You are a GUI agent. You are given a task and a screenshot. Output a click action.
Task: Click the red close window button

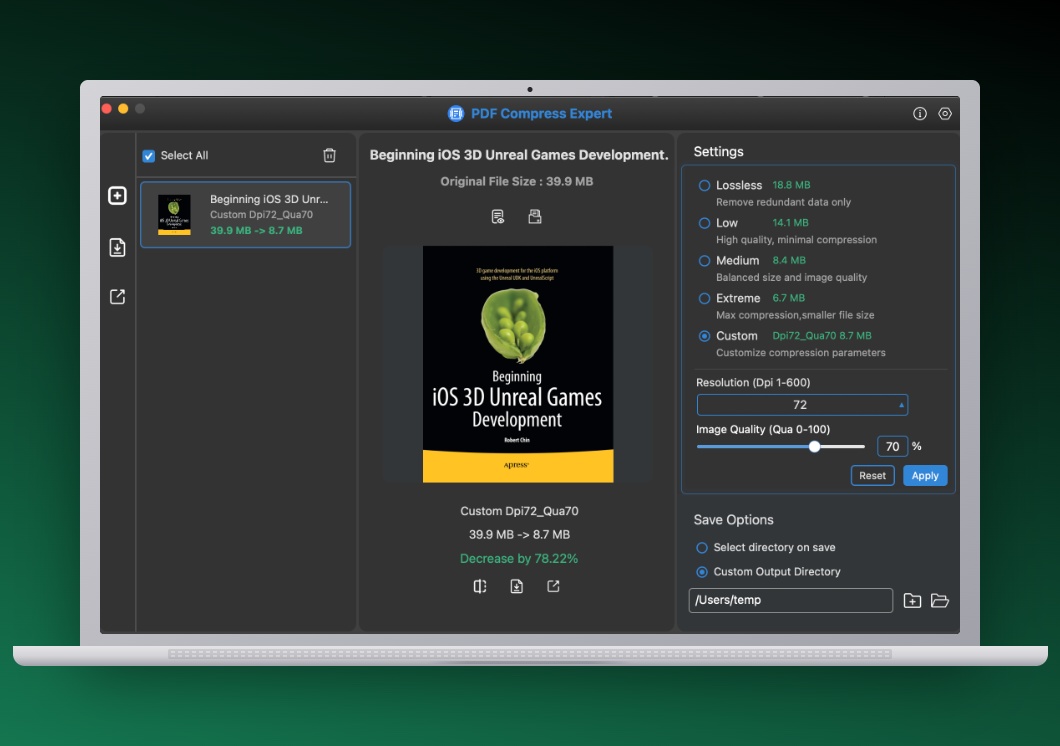point(107,109)
